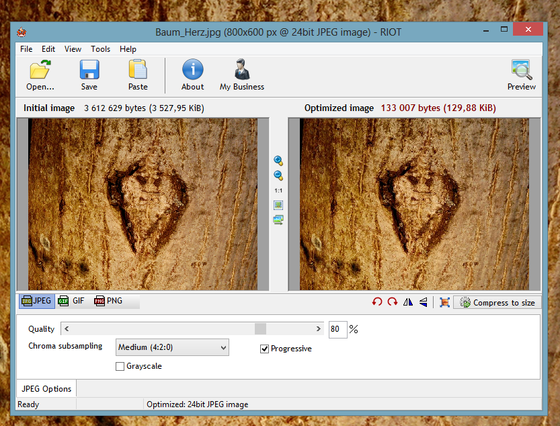Expand the Chroma subsampling dropdown
Viewport: 560px width, 426px height.
[x=172, y=347]
